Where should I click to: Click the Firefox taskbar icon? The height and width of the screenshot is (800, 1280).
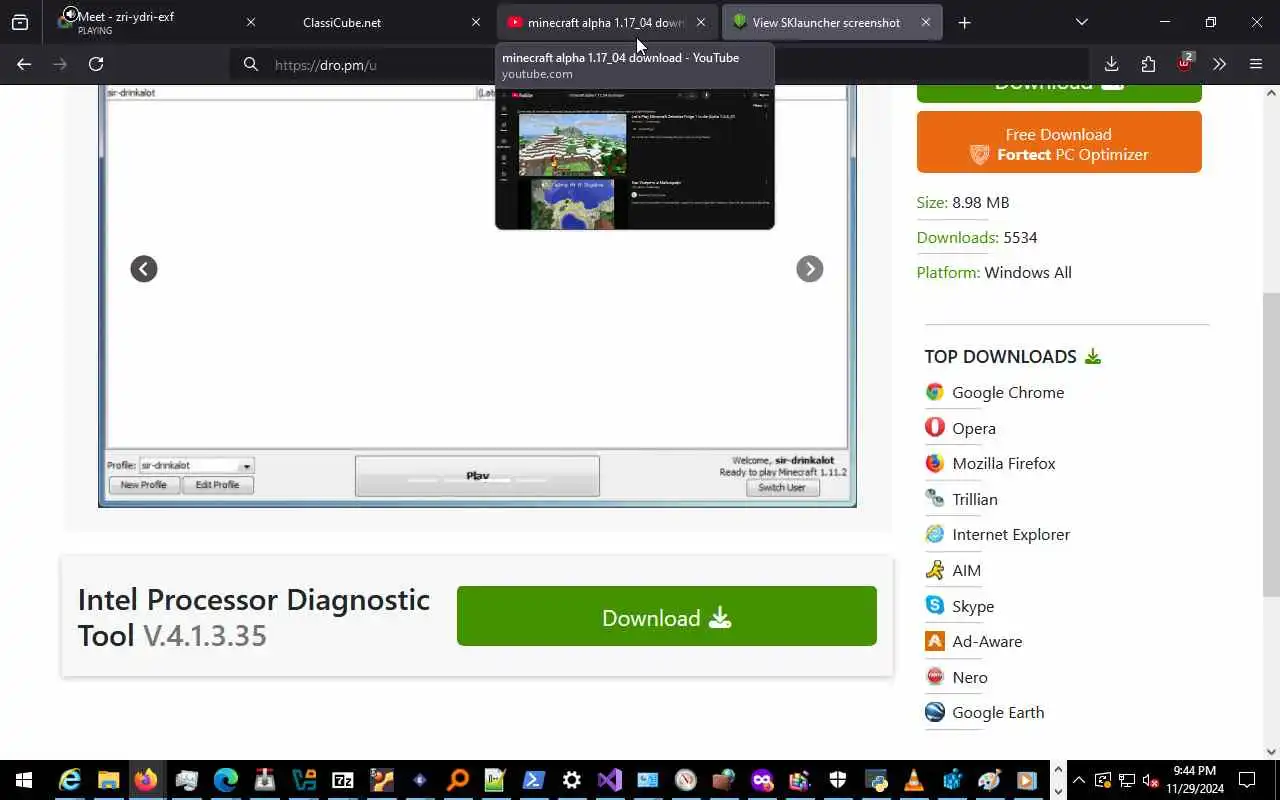(x=146, y=780)
